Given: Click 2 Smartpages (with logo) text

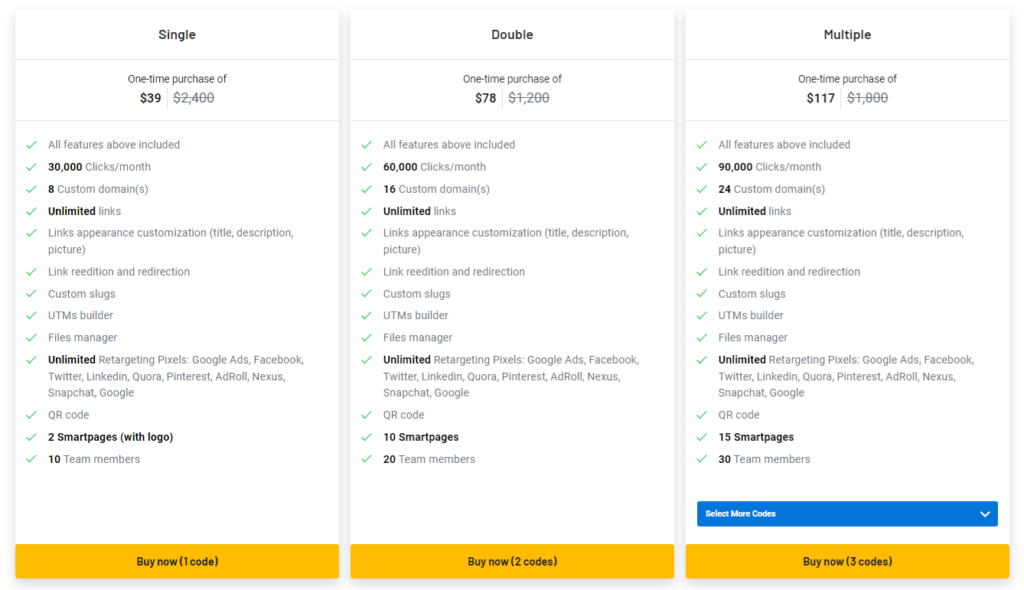Looking at the screenshot, I should [110, 437].
